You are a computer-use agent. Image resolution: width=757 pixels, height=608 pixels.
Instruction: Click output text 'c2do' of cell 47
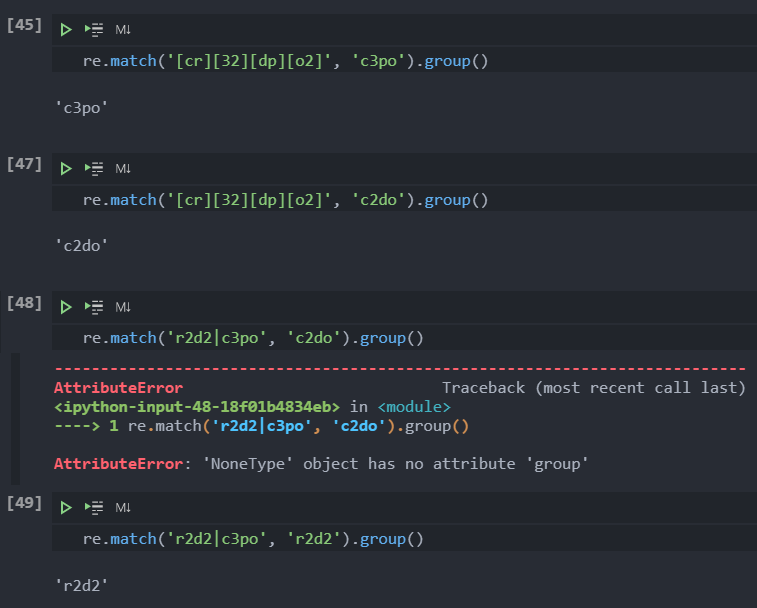(x=82, y=246)
